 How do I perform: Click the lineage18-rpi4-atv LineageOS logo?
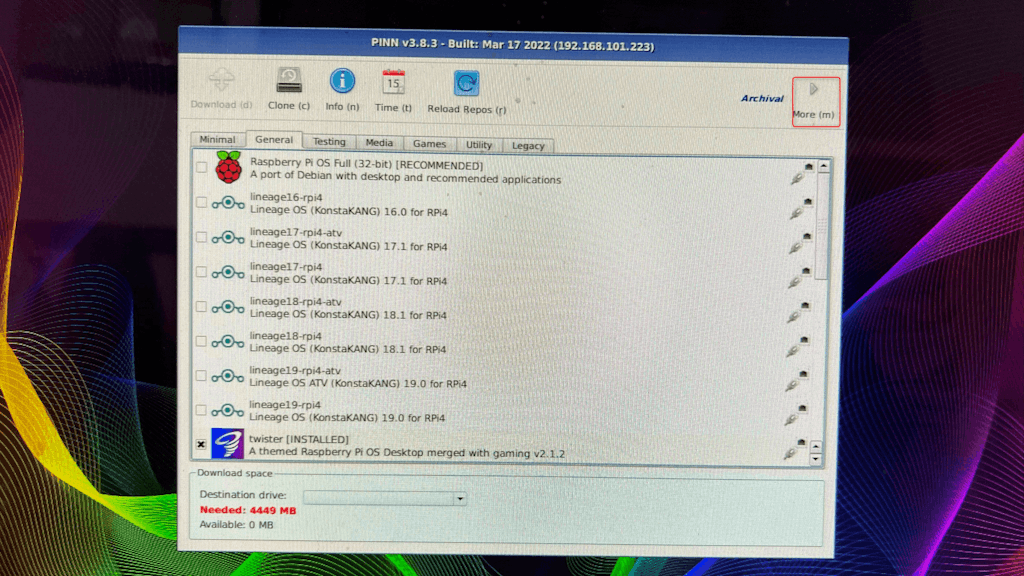(x=228, y=307)
